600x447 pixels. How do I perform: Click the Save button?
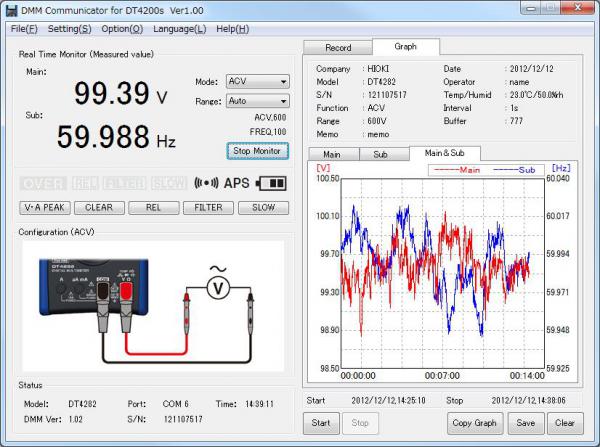pos(526,423)
